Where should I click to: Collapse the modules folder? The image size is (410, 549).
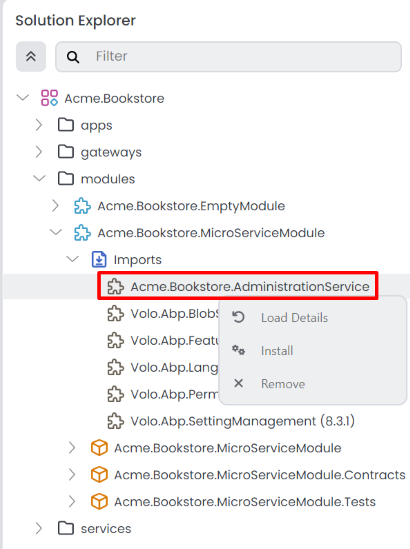(39, 179)
